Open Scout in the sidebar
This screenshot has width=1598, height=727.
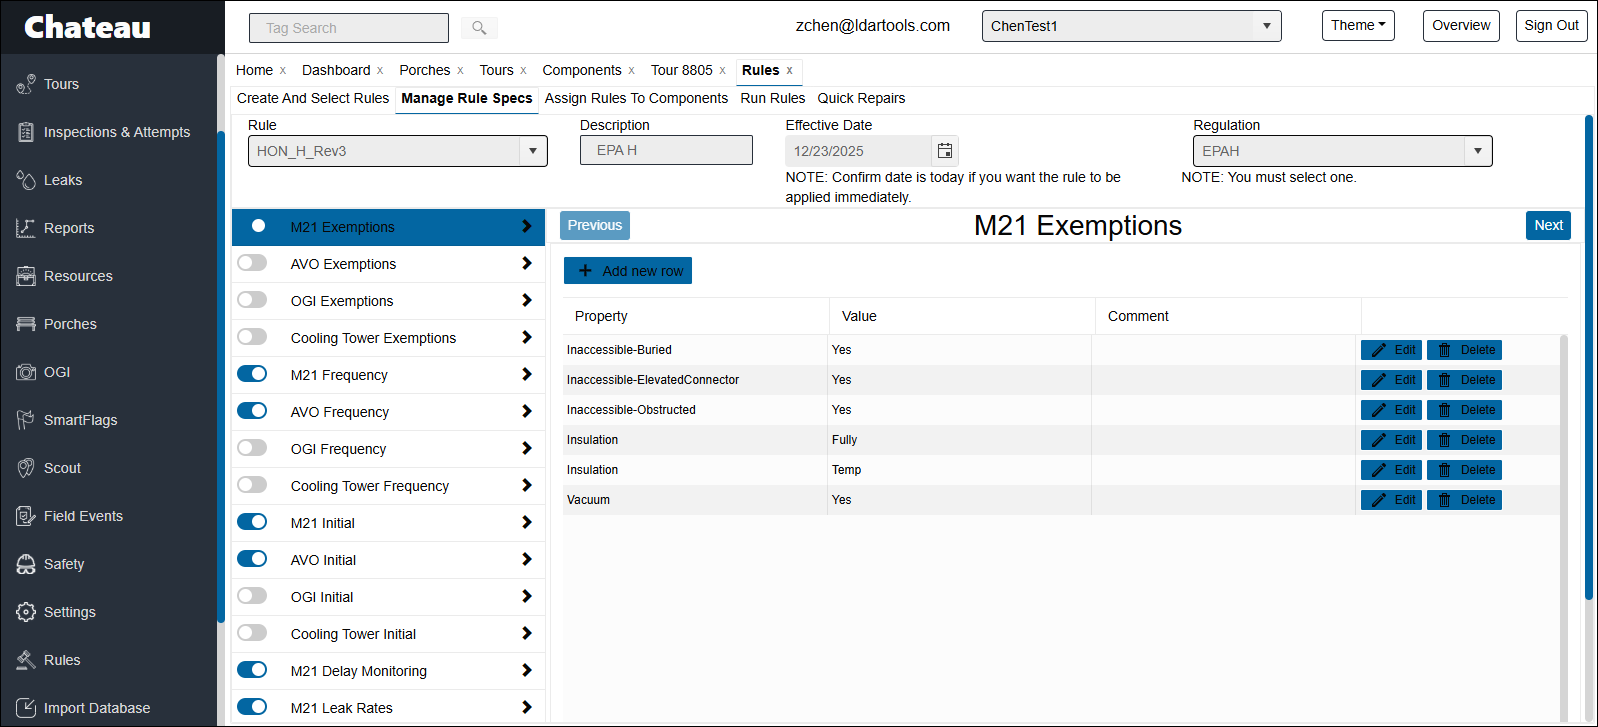[62, 468]
